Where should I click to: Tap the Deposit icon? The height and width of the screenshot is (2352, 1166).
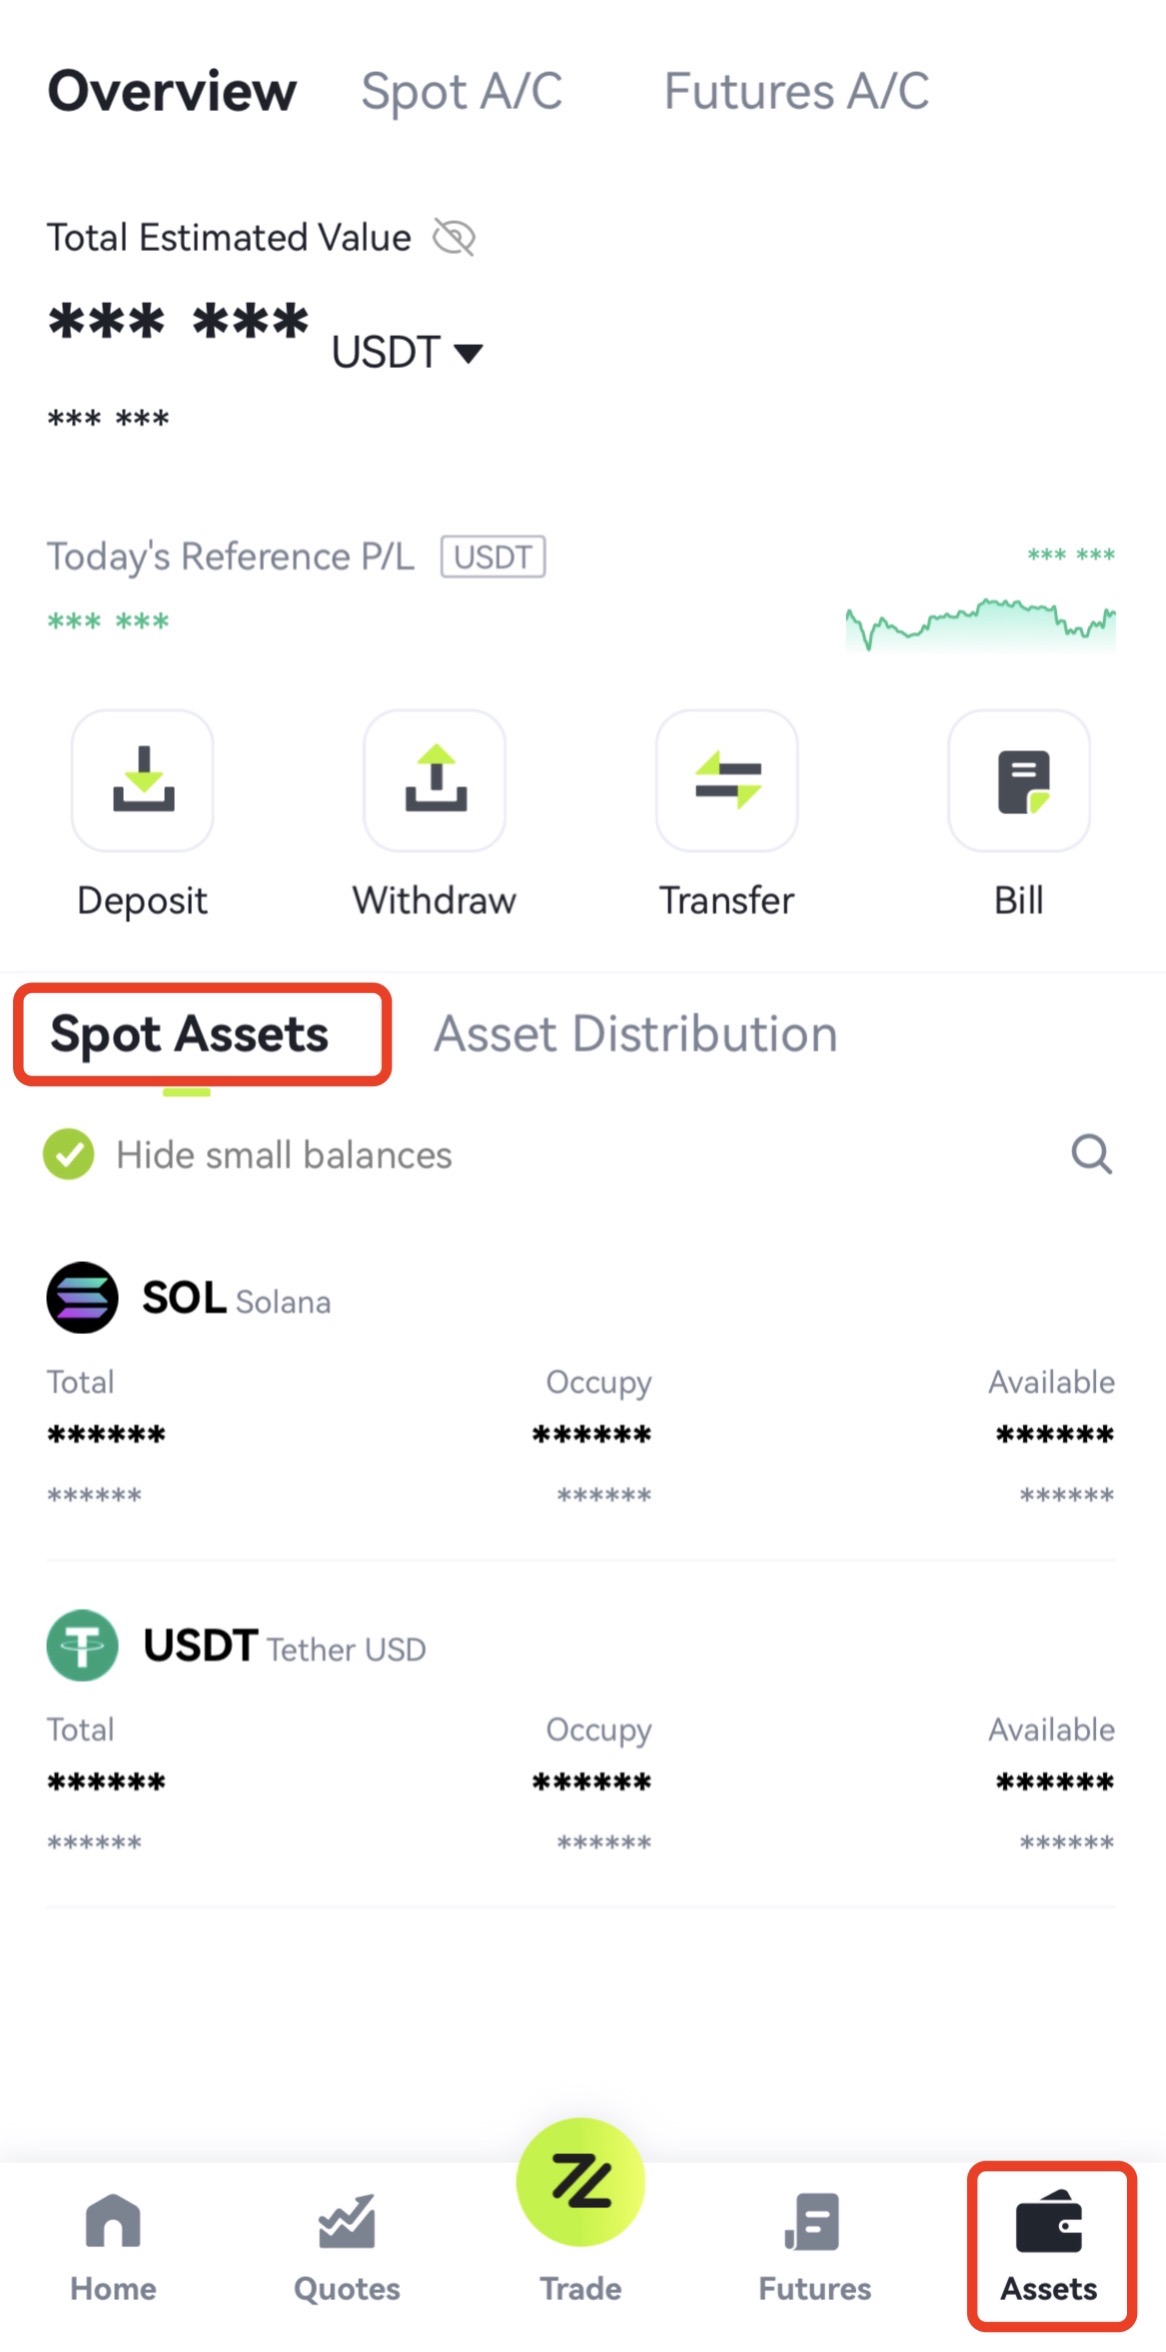142,781
